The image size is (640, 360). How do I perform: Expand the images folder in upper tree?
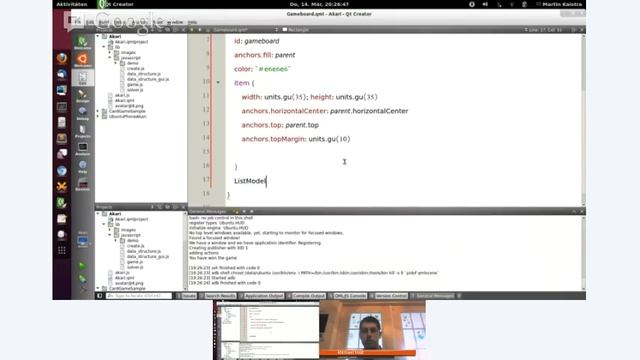[x=109, y=52]
